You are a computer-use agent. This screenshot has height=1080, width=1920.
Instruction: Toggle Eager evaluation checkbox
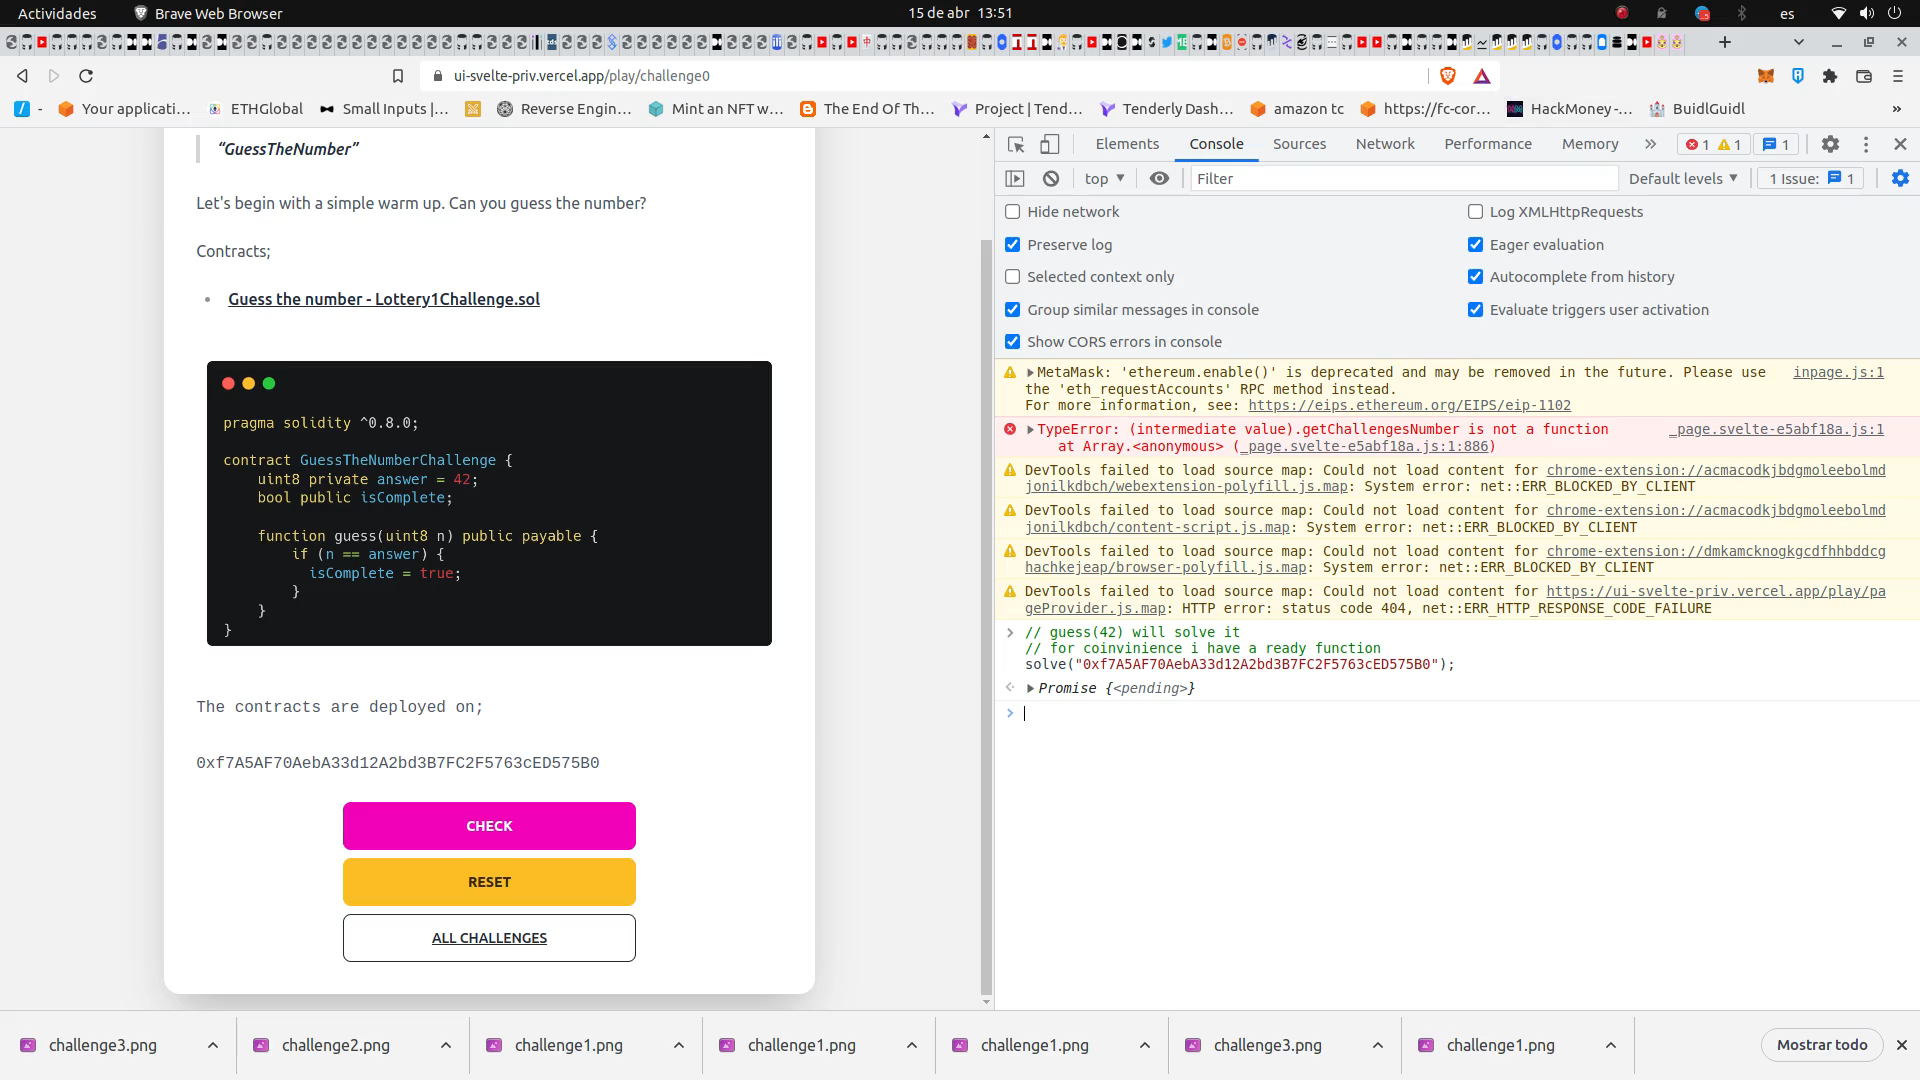pos(1475,245)
